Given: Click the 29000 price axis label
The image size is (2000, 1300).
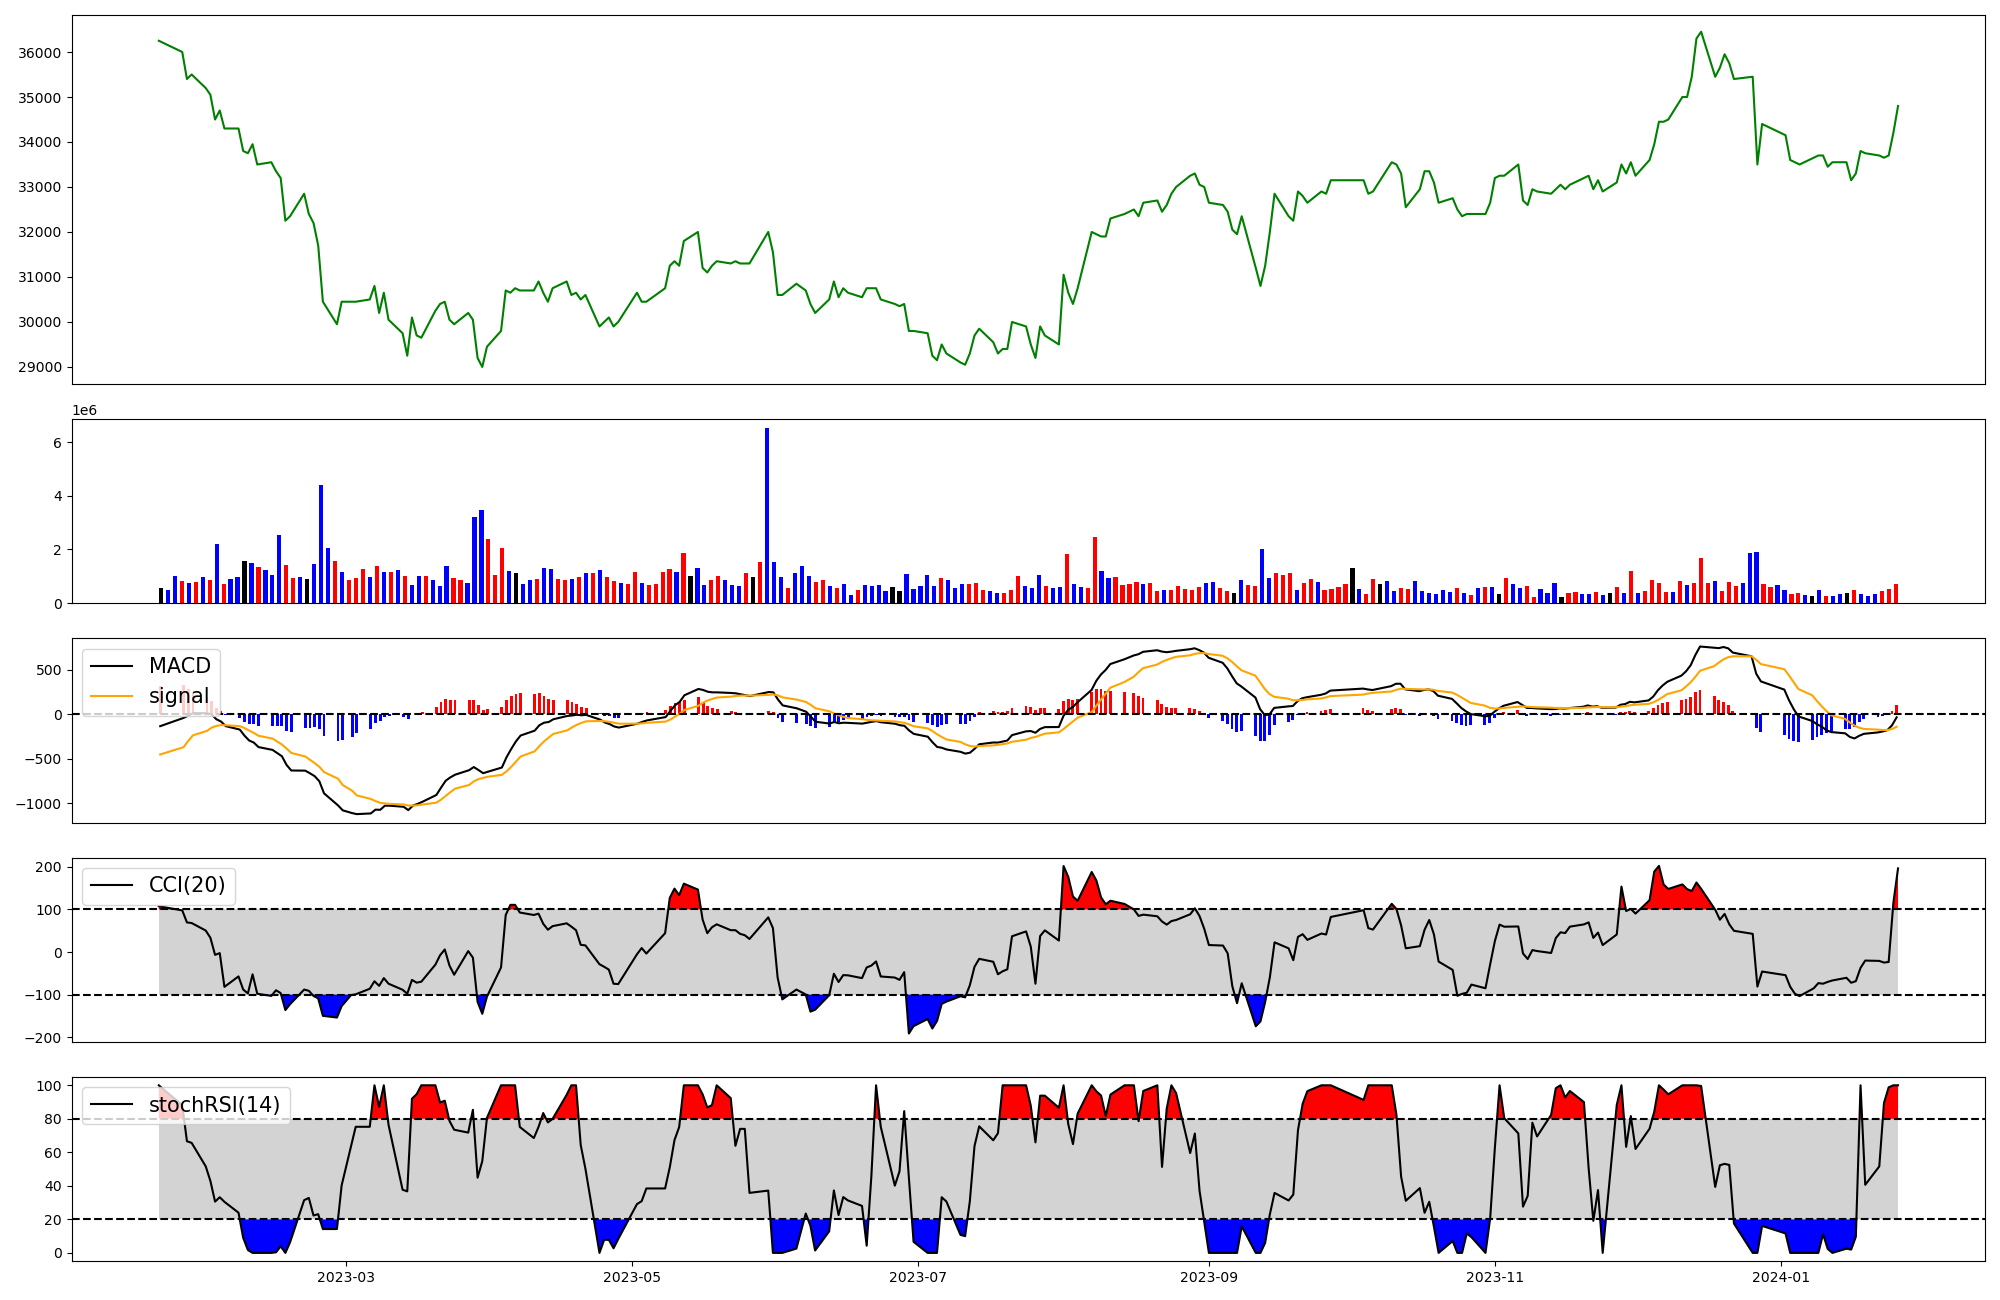Looking at the screenshot, I should click(x=40, y=367).
